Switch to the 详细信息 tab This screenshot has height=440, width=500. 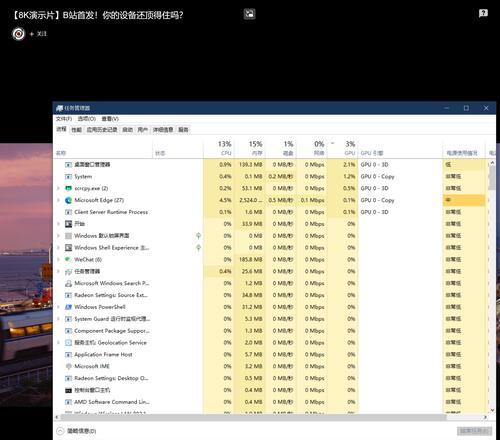pos(163,130)
